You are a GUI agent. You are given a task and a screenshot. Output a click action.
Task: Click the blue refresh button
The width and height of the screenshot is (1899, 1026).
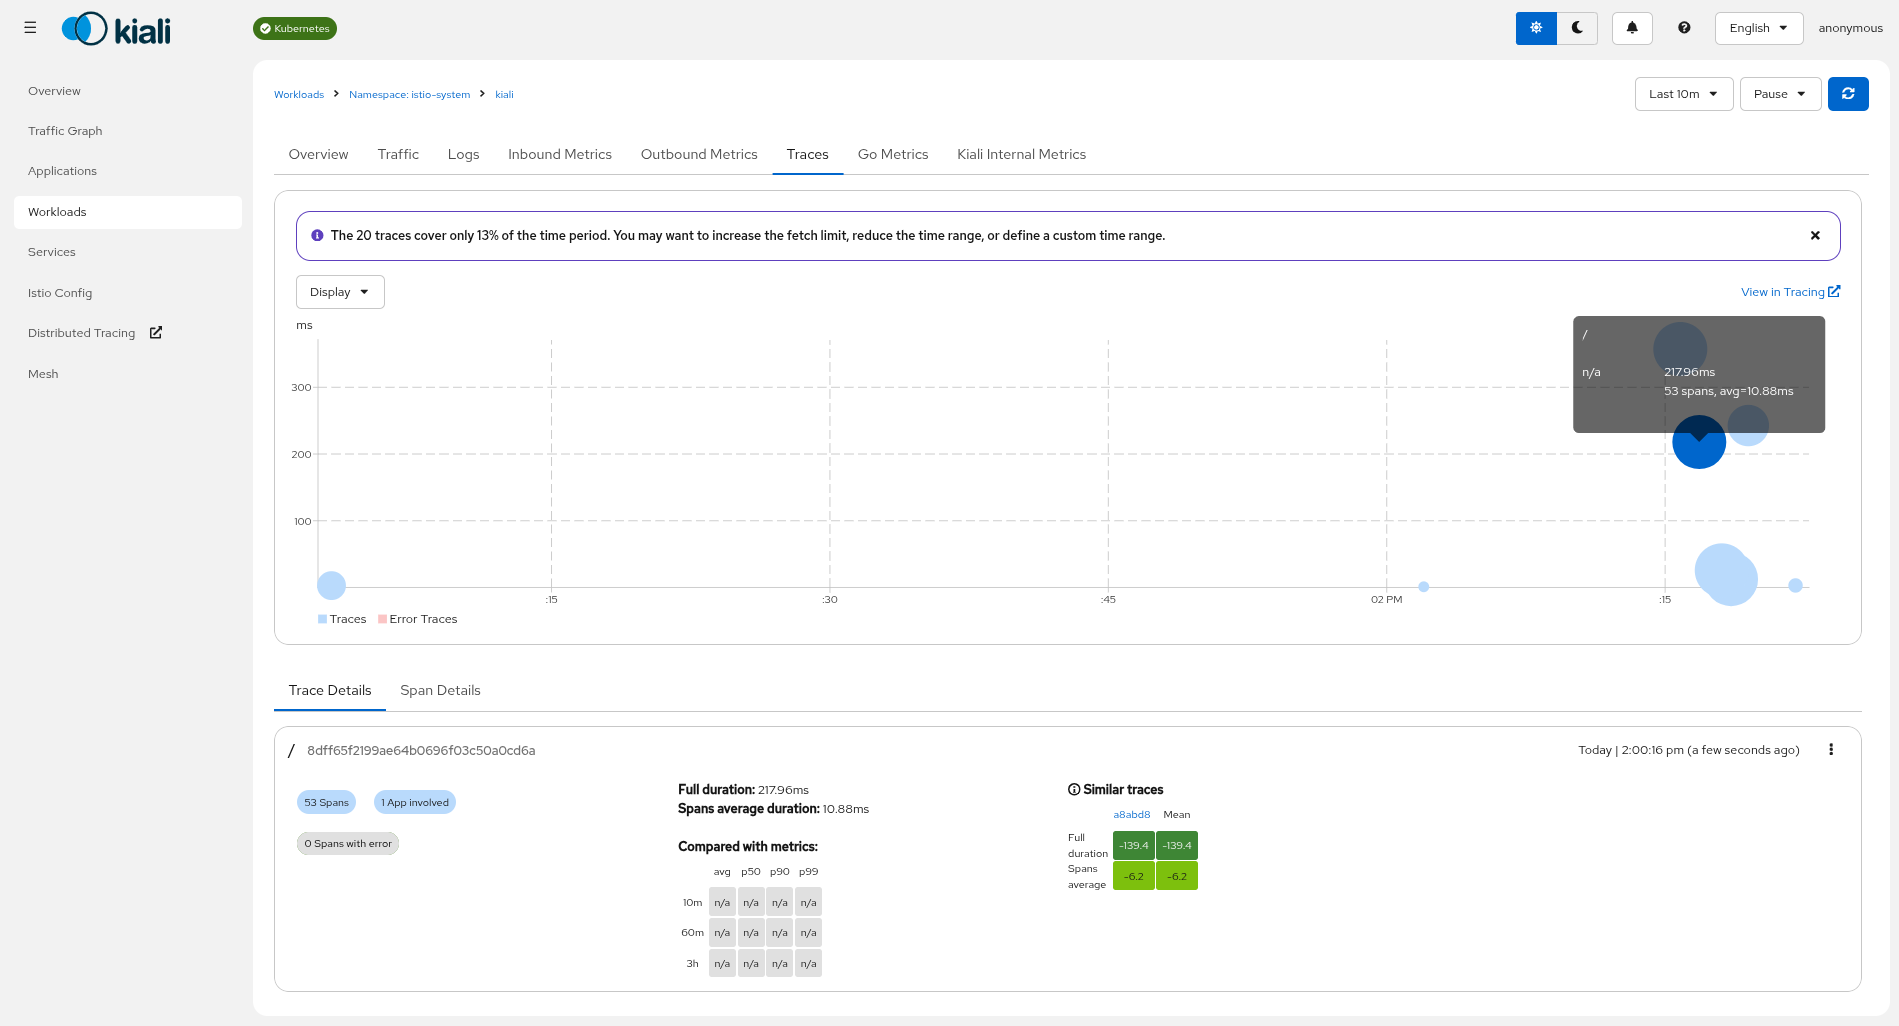[1847, 94]
